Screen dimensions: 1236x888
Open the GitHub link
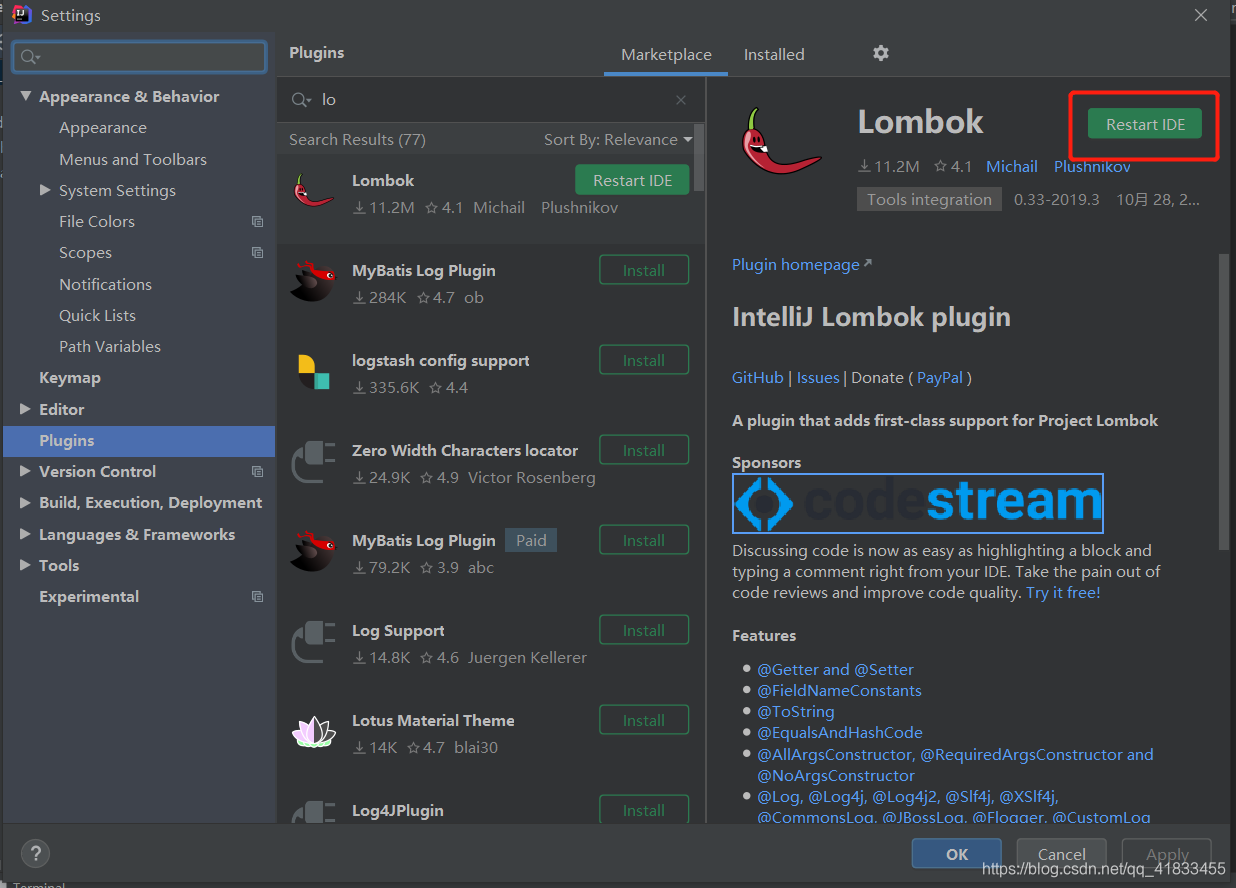pos(758,378)
